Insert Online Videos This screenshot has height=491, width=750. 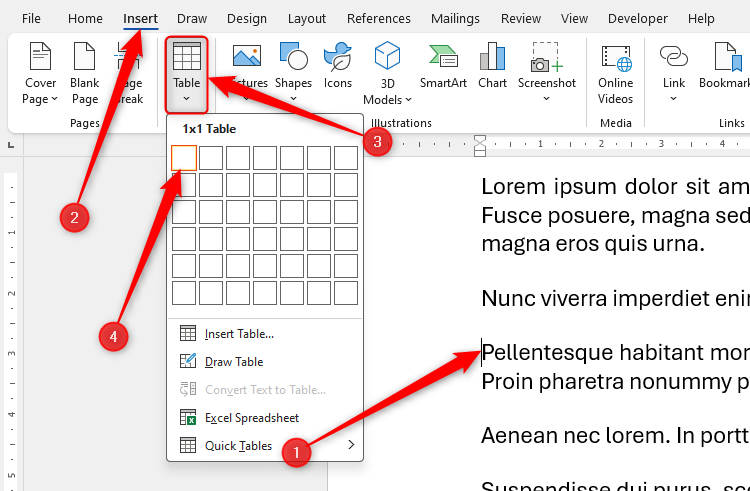pos(616,60)
